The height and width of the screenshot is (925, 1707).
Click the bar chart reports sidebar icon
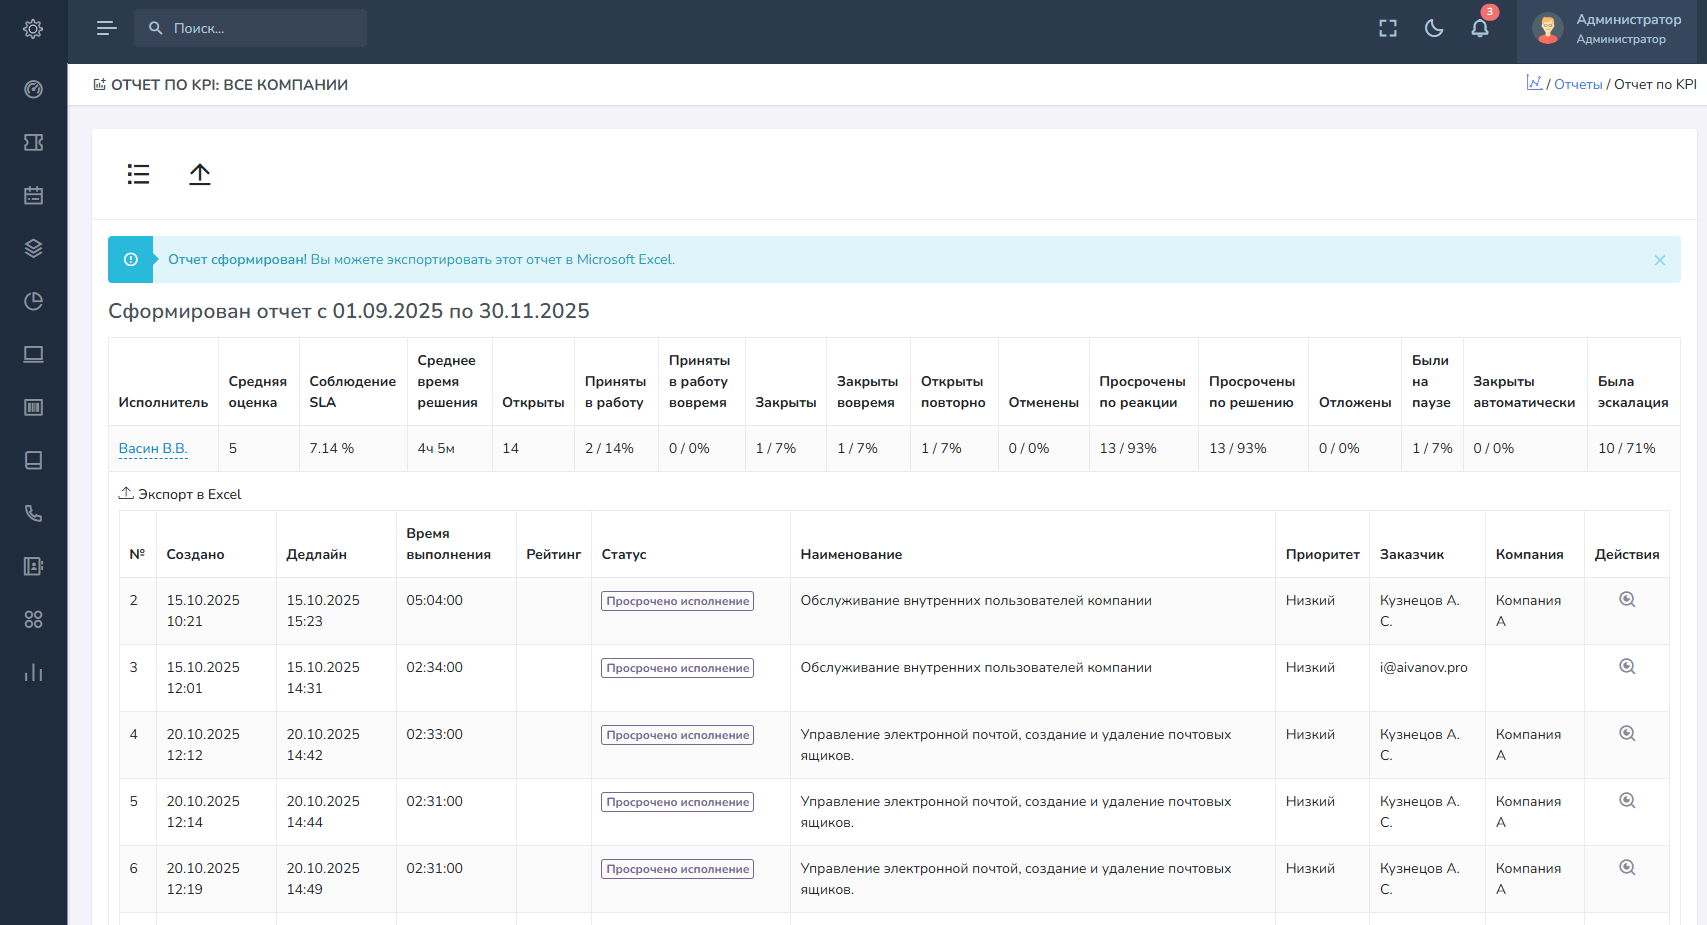(x=33, y=672)
